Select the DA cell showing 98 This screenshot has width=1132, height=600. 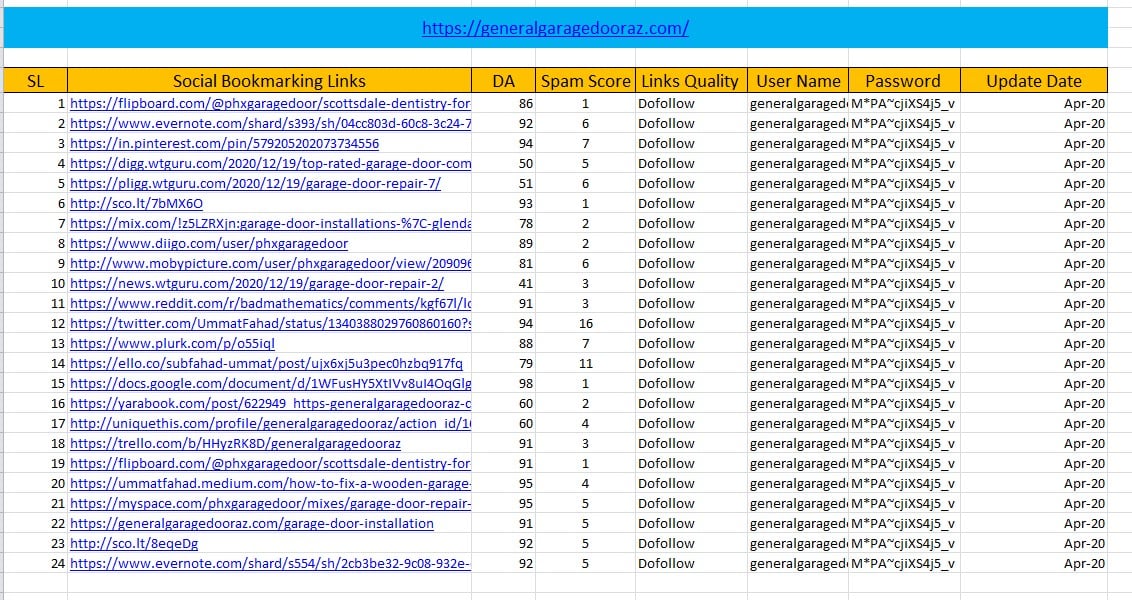(504, 383)
